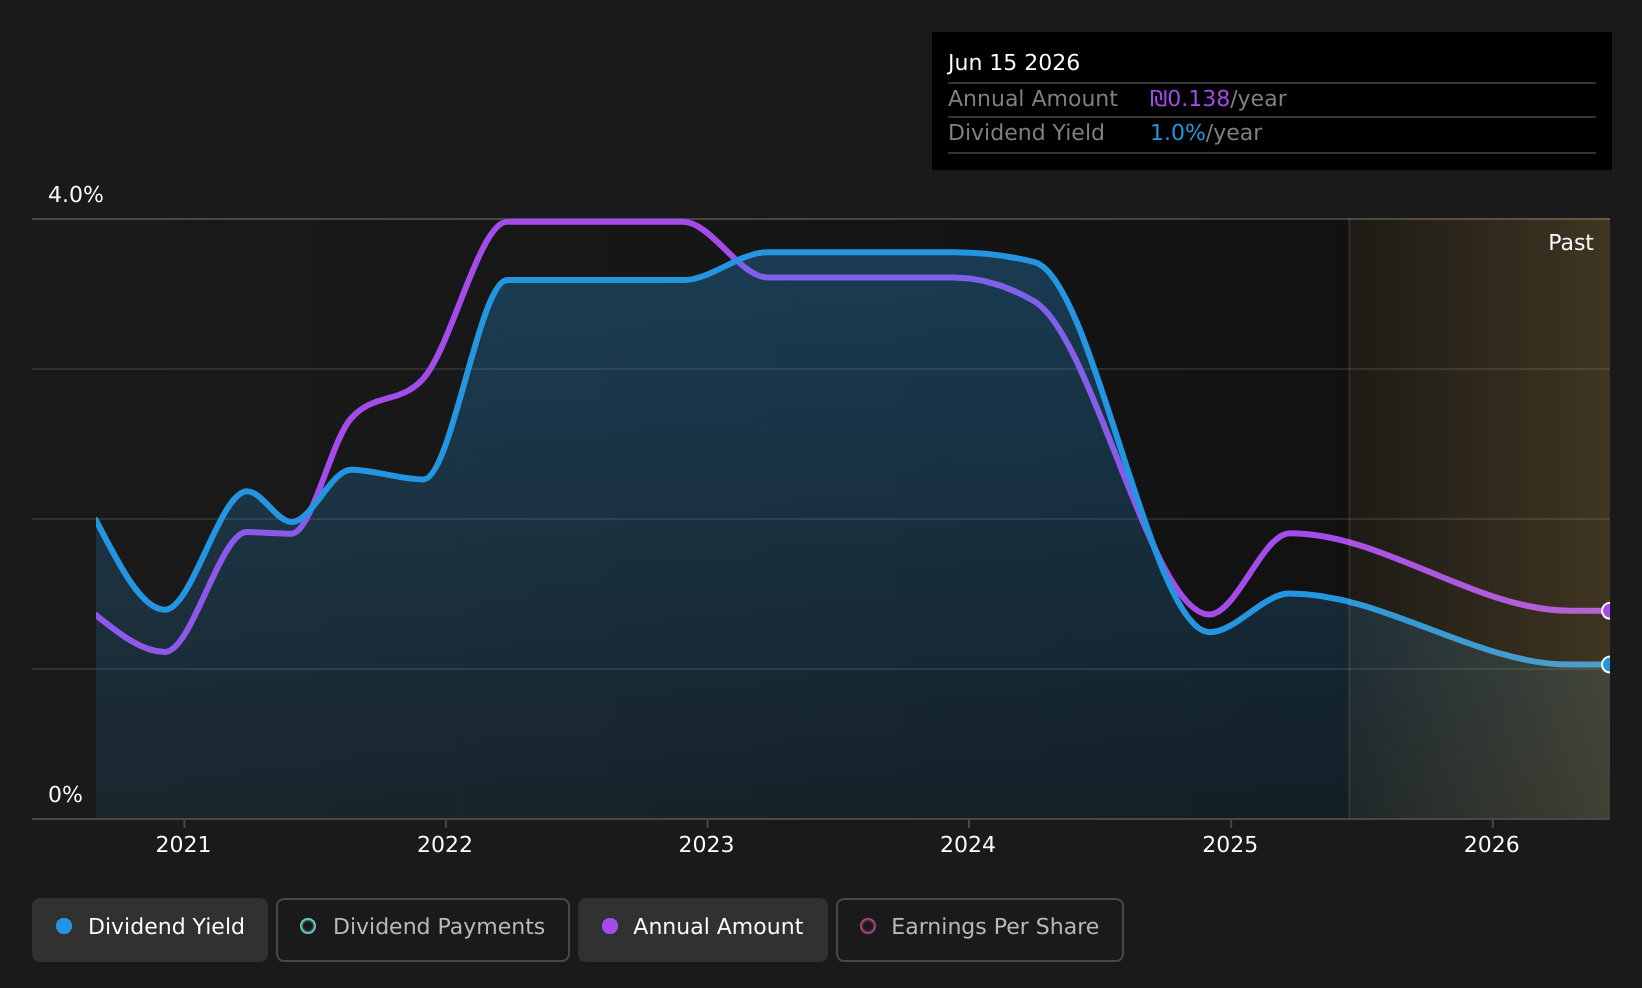Click the blue Dividend Yield endpoint marker
This screenshot has height=988, width=1642.
click(x=1608, y=664)
